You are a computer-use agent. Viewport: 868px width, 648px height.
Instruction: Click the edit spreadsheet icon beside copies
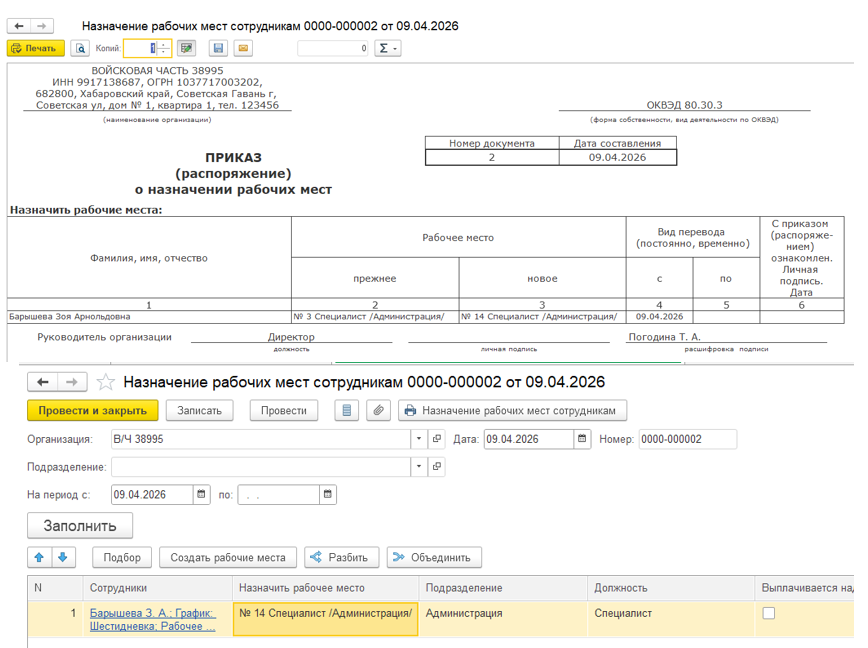[x=187, y=48]
